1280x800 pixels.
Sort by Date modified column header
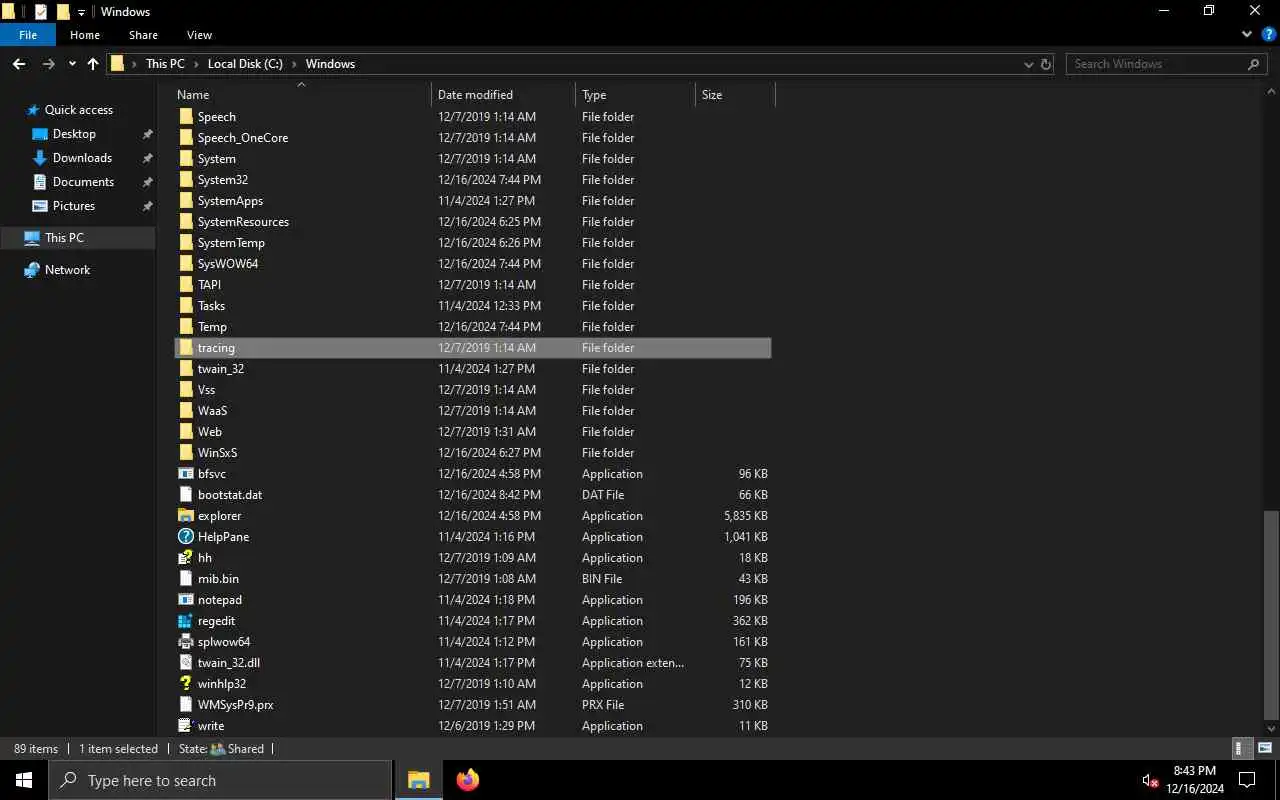pyautogui.click(x=504, y=95)
